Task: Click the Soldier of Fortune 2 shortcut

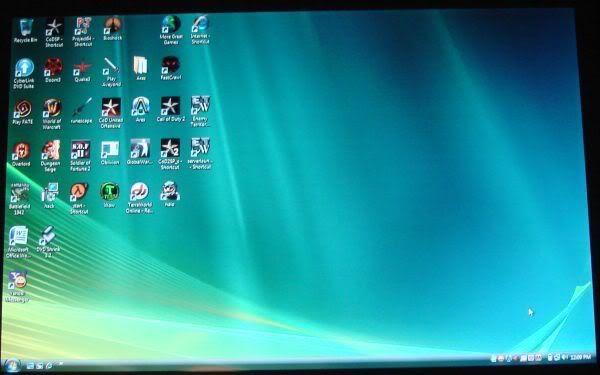Action: (80, 155)
